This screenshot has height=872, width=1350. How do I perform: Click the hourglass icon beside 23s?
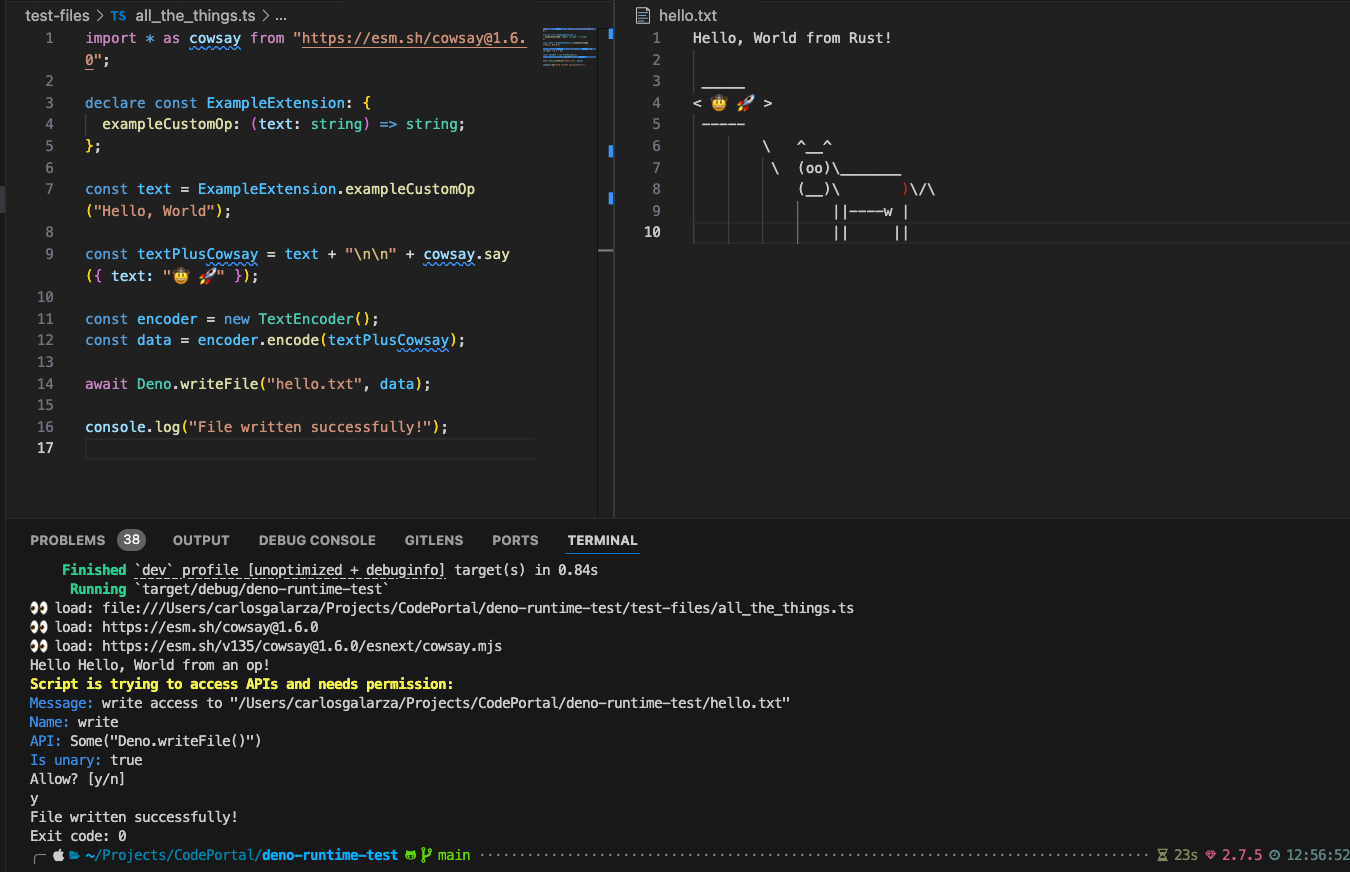click(1162, 856)
